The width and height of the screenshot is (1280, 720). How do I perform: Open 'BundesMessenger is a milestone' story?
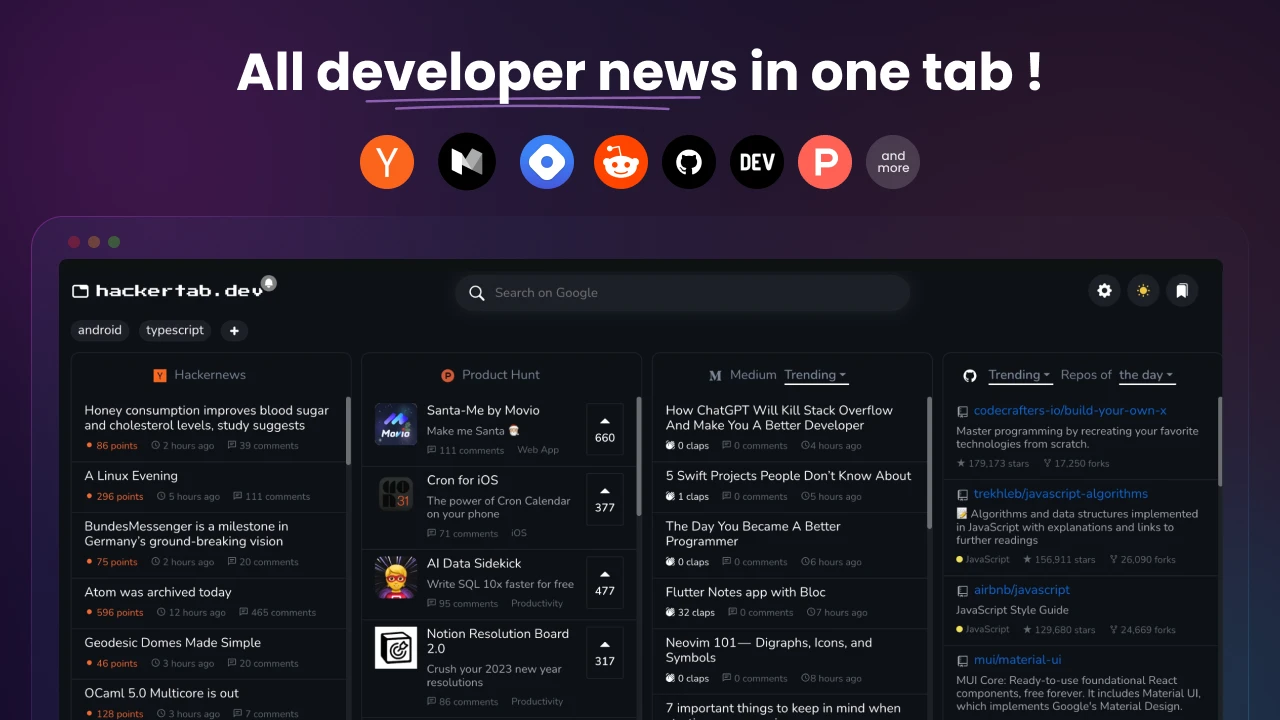click(x=186, y=534)
